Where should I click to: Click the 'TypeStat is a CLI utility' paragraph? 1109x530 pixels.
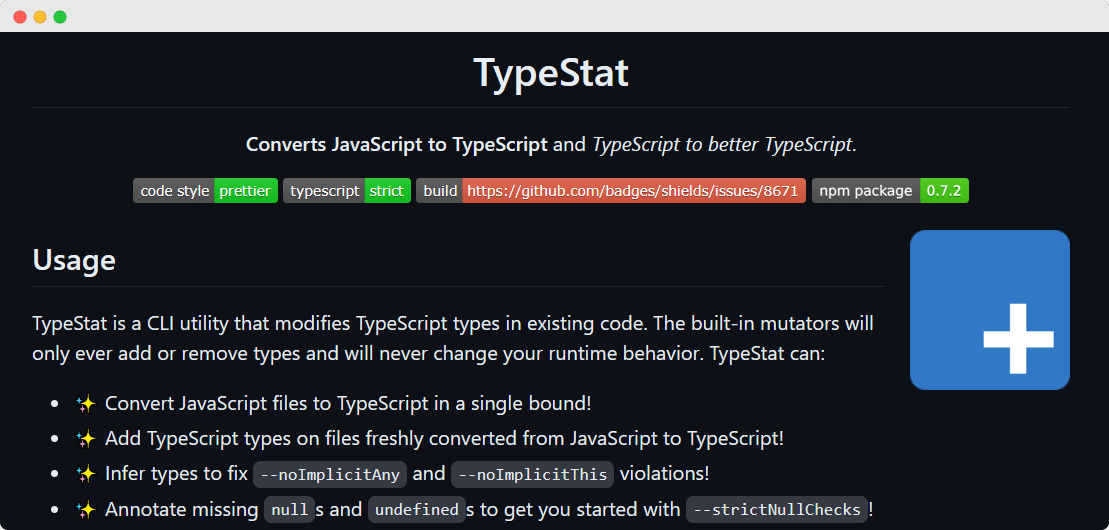(453, 338)
